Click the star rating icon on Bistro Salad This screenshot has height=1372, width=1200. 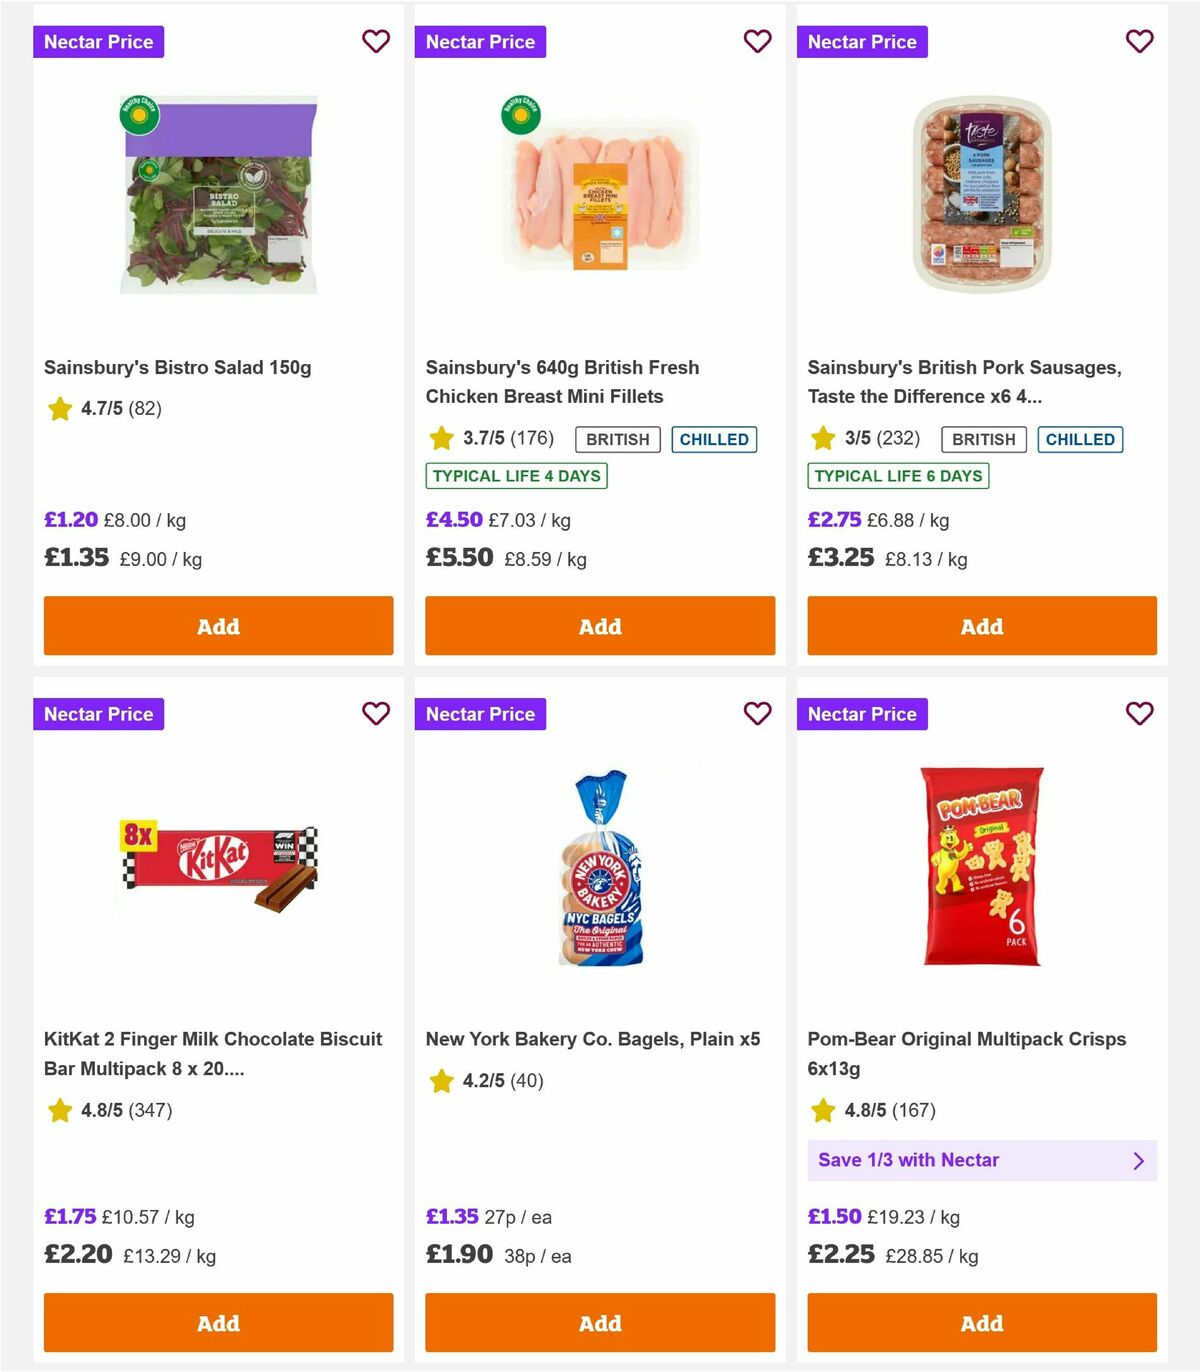[58, 408]
